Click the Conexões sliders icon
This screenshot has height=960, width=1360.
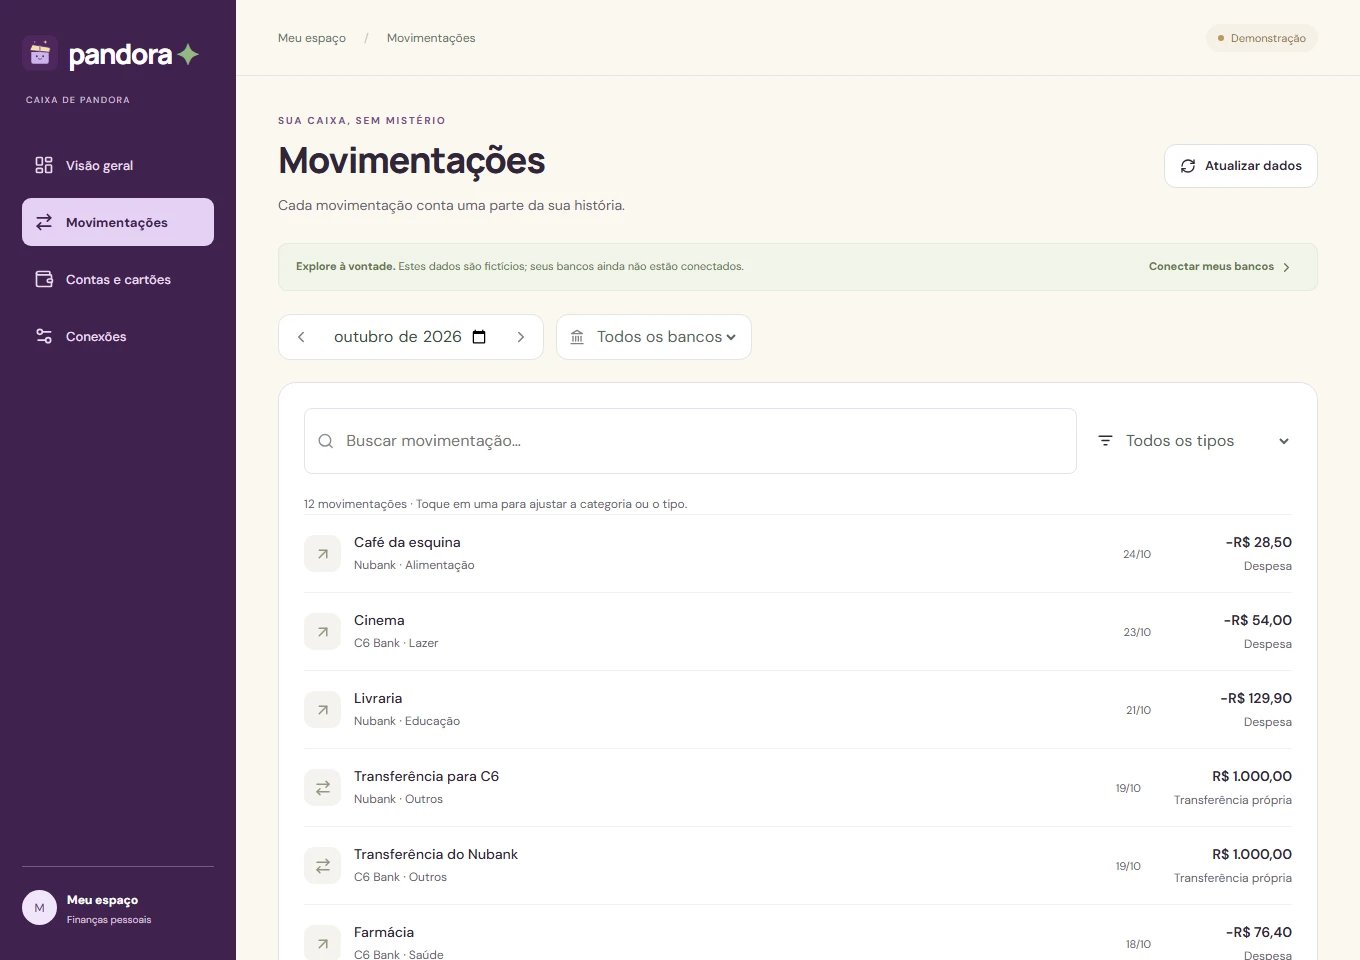click(x=44, y=336)
